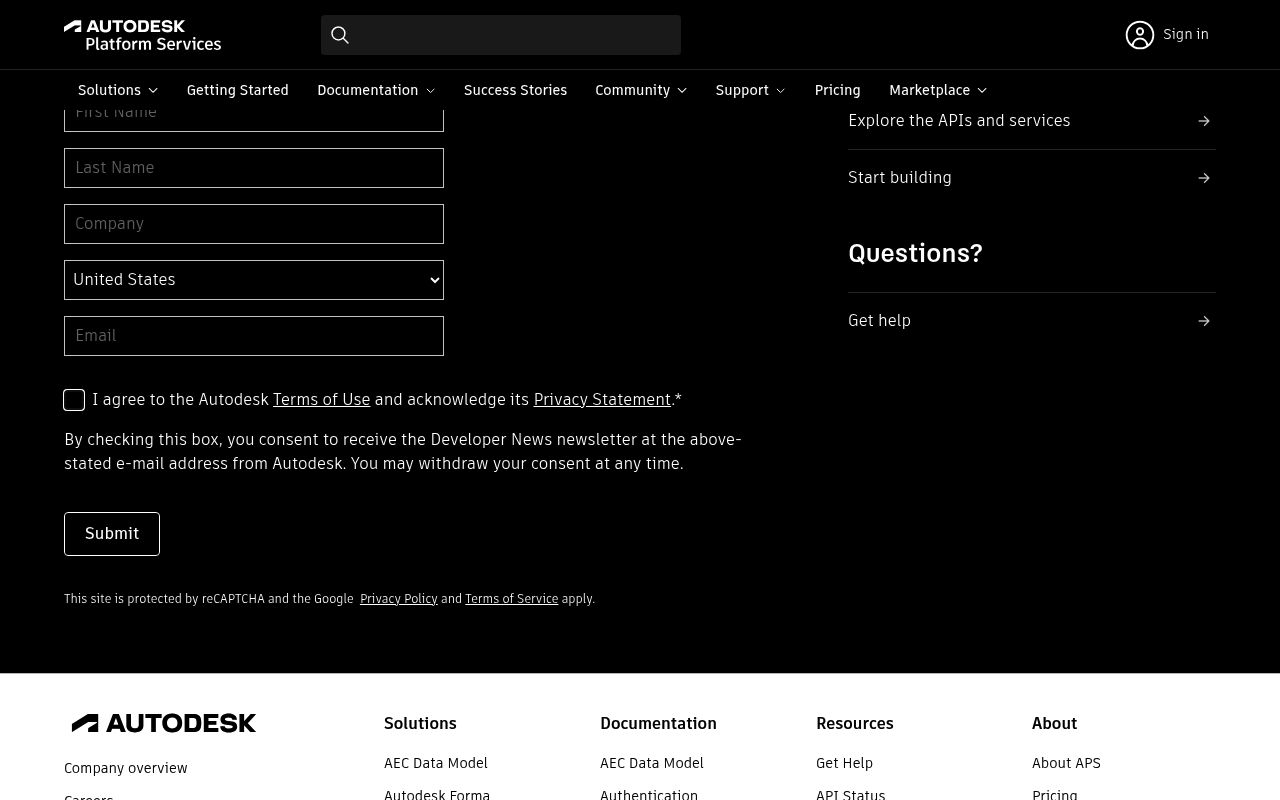The width and height of the screenshot is (1280, 800).
Task: Check the Terms of Use agreement checkbox
Action: (74, 400)
